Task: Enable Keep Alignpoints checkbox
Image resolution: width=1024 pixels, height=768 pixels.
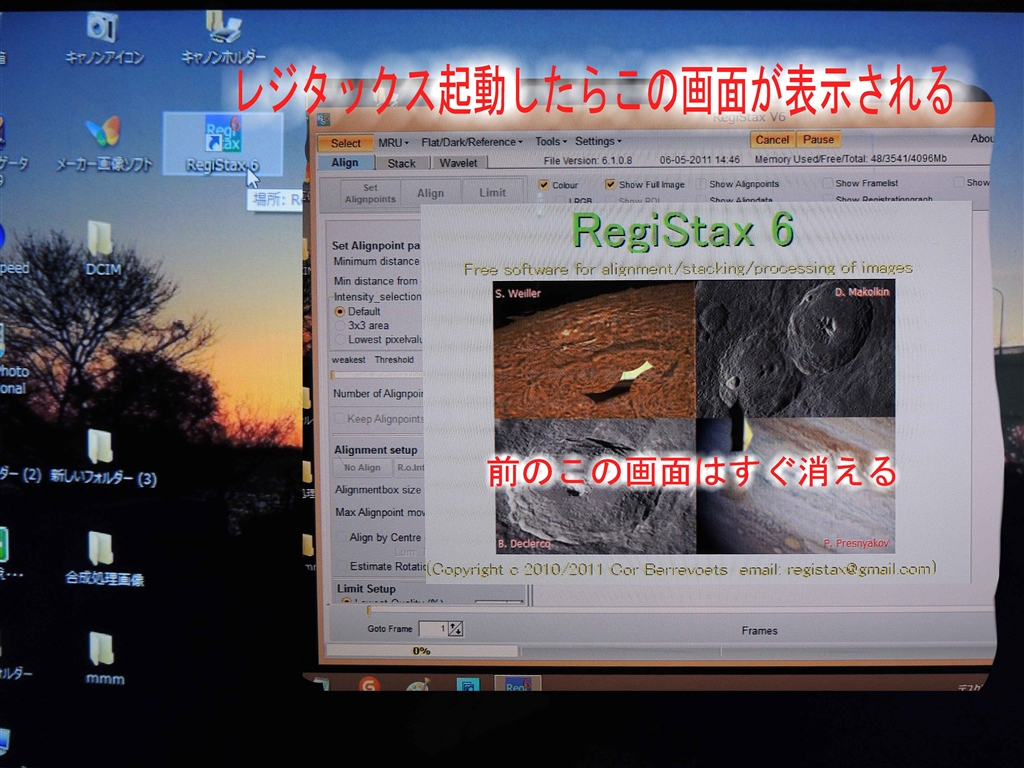Action: coord(339,419)
